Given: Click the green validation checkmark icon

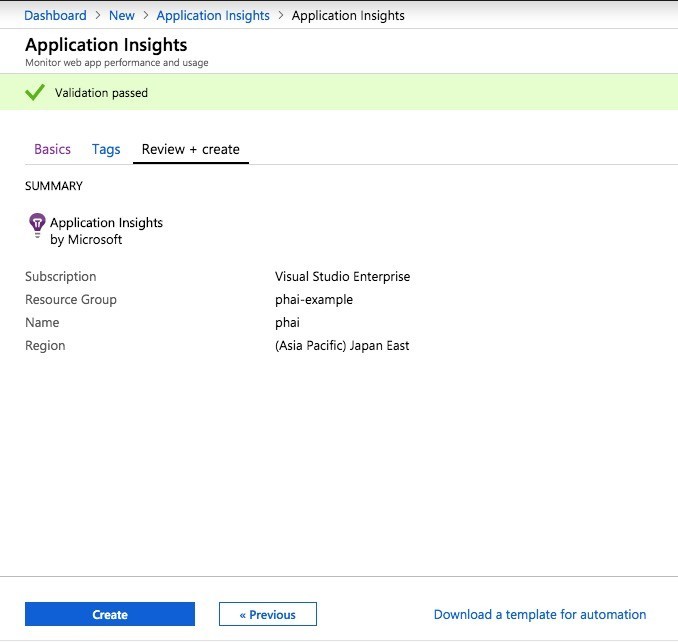Looking at the screenshot, I should [x=35, y=92].
